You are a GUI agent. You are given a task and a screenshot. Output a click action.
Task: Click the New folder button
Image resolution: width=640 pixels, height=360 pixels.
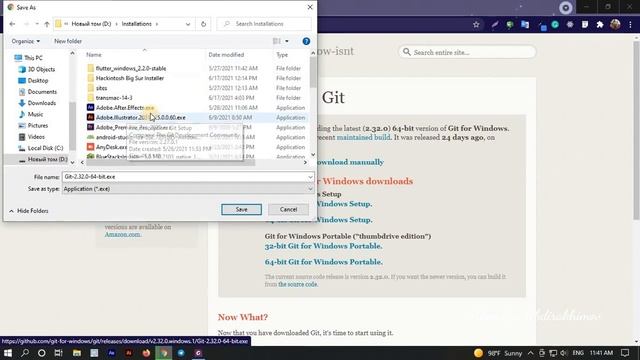point(68,41)
